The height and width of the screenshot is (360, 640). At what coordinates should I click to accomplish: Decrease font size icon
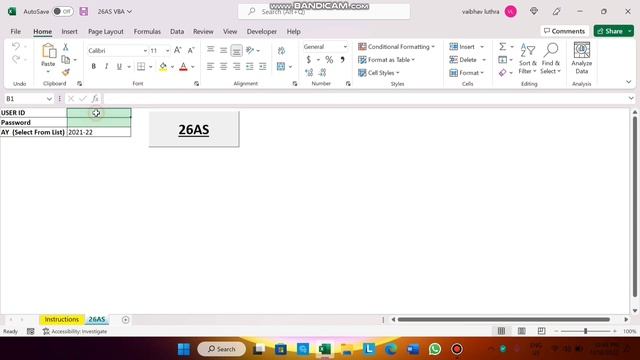(191, 50)
